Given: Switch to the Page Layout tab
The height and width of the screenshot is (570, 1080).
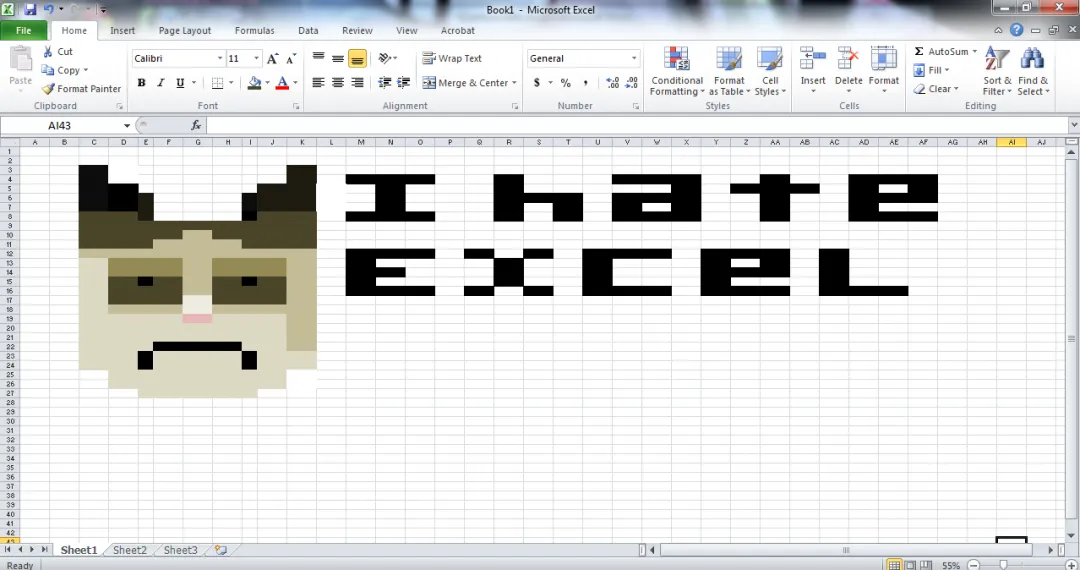Looking at the screenshot, I should 185,30.
